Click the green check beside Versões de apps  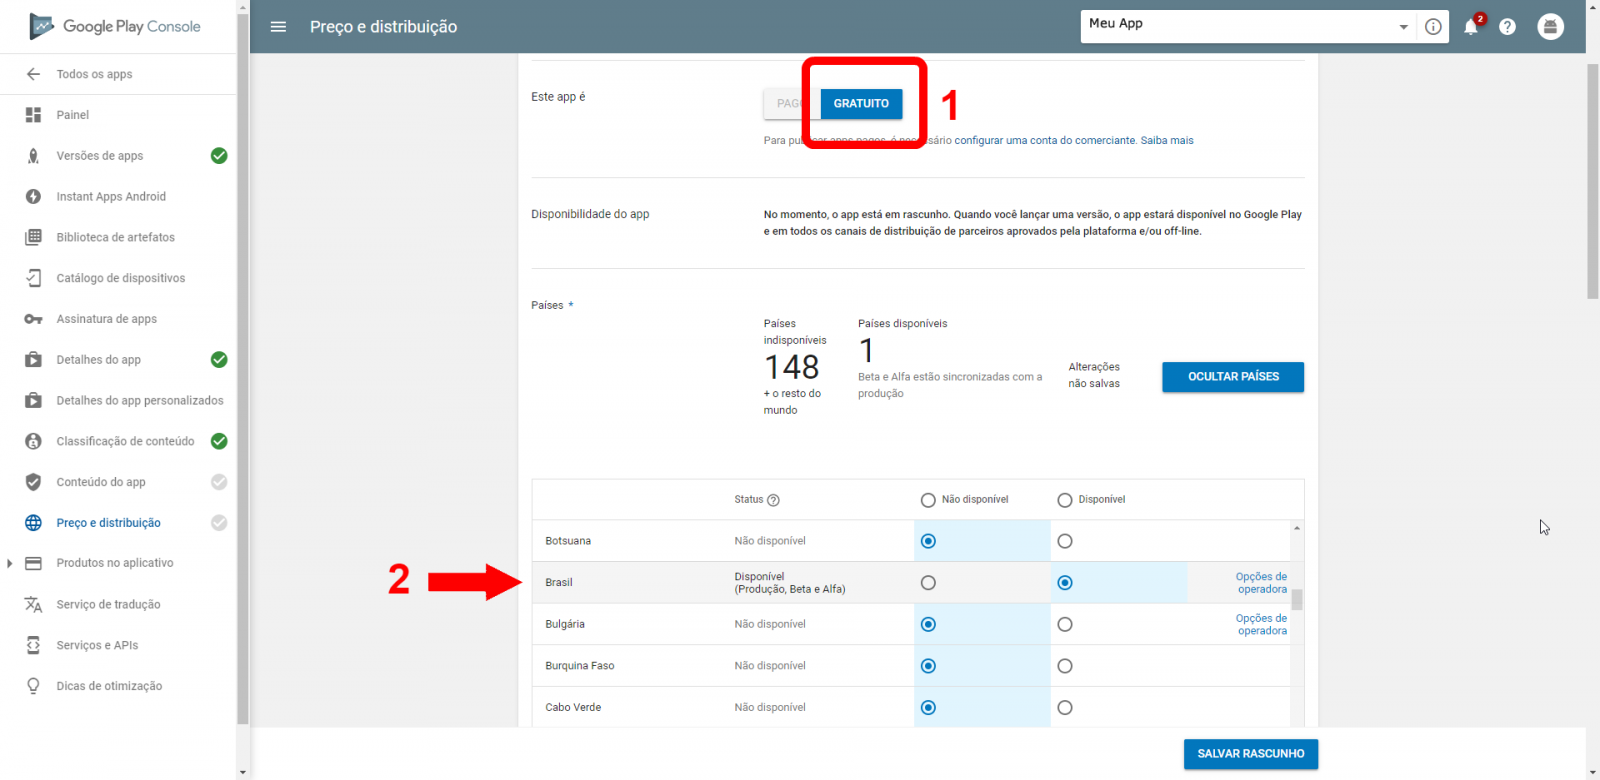tap(219, 156)
